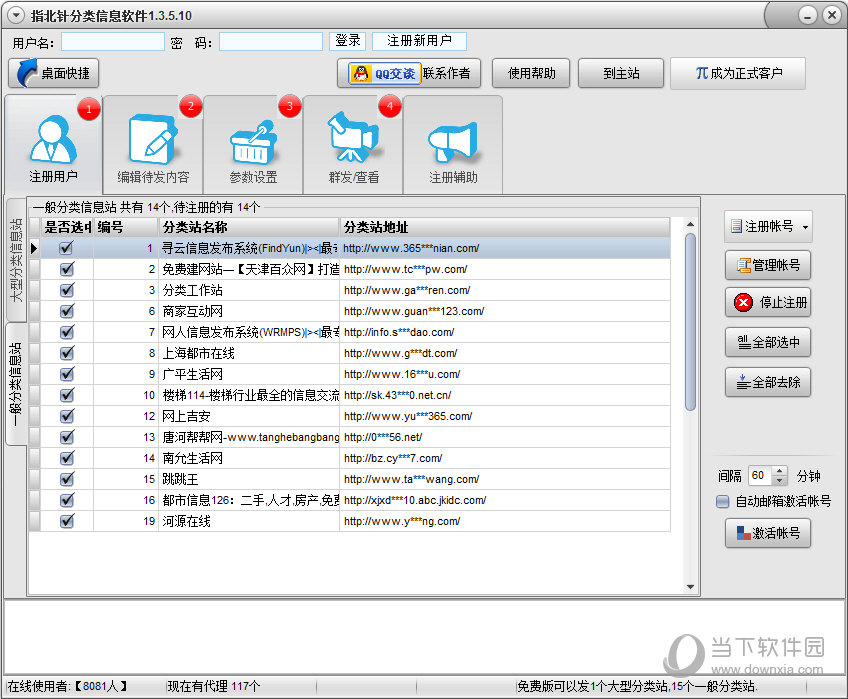Open the title bar dropdown menu icon
This screenshot has width=848, height=699.
16,15
